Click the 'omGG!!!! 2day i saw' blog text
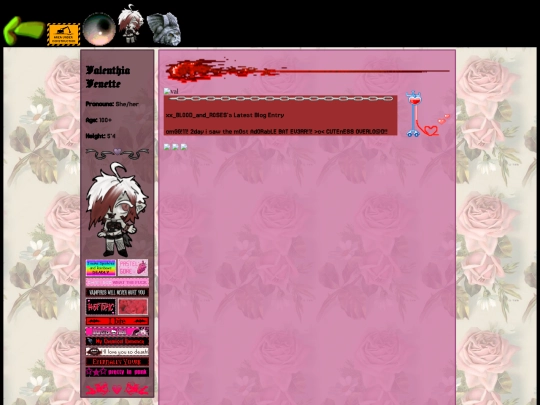 click(277, 132)
